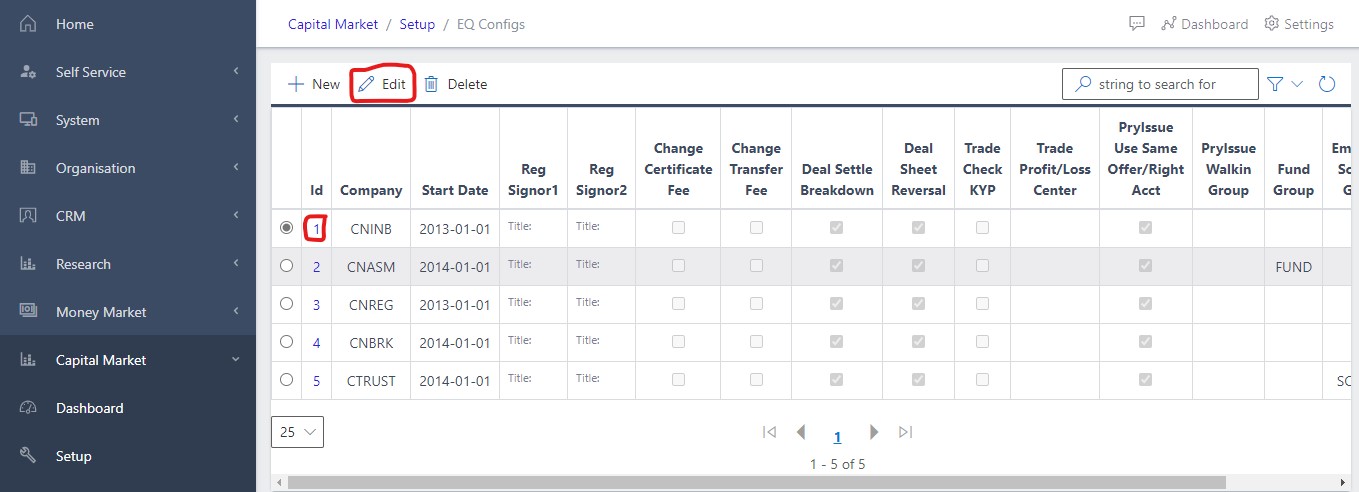Screen dimensions: 1359x492
Task: Click the scrollbar left arrow under table
Action: [278, 483]
